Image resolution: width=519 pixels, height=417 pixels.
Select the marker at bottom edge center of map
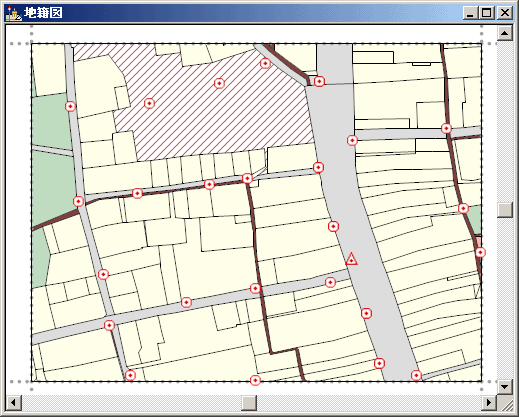255,380
